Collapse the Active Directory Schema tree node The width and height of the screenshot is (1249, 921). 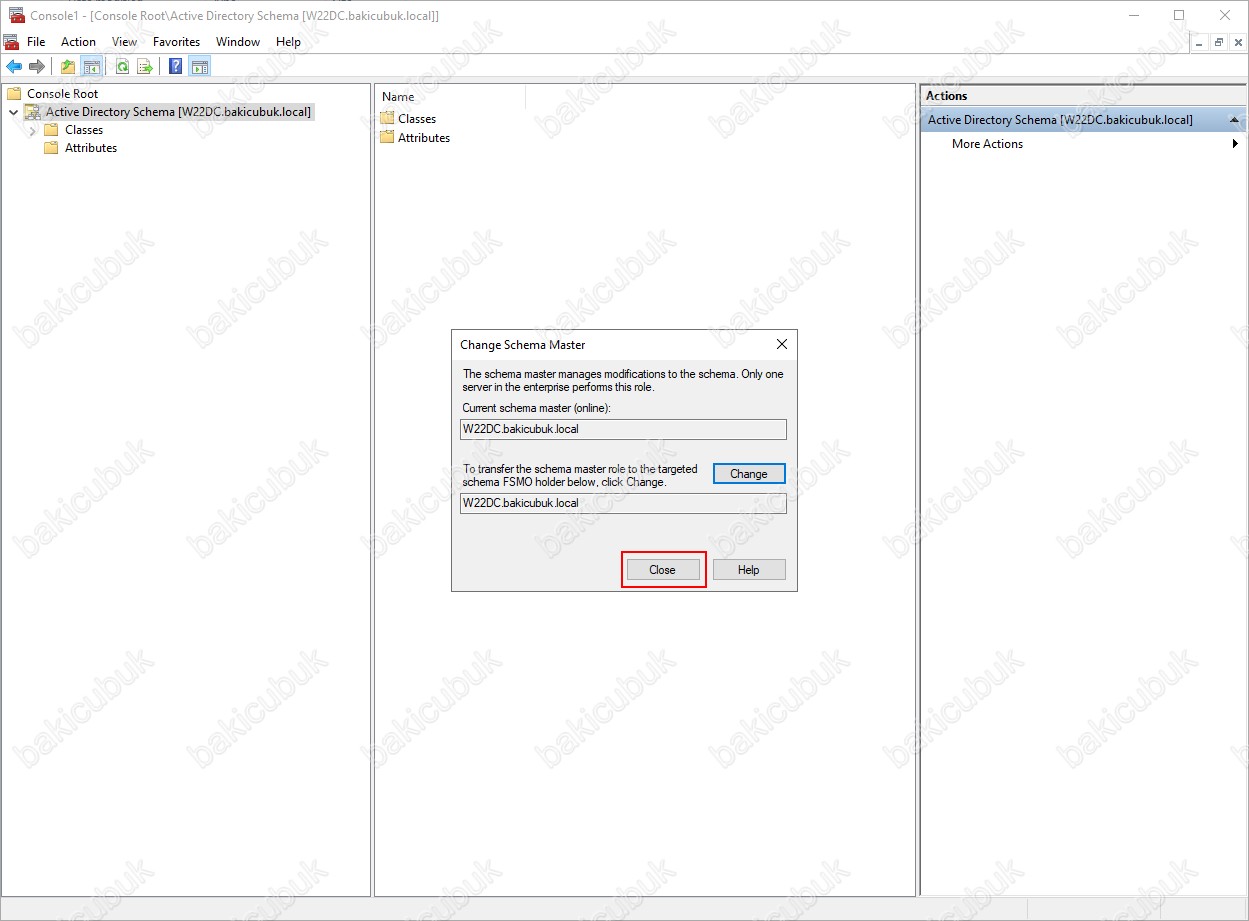[x=13, y=112]
